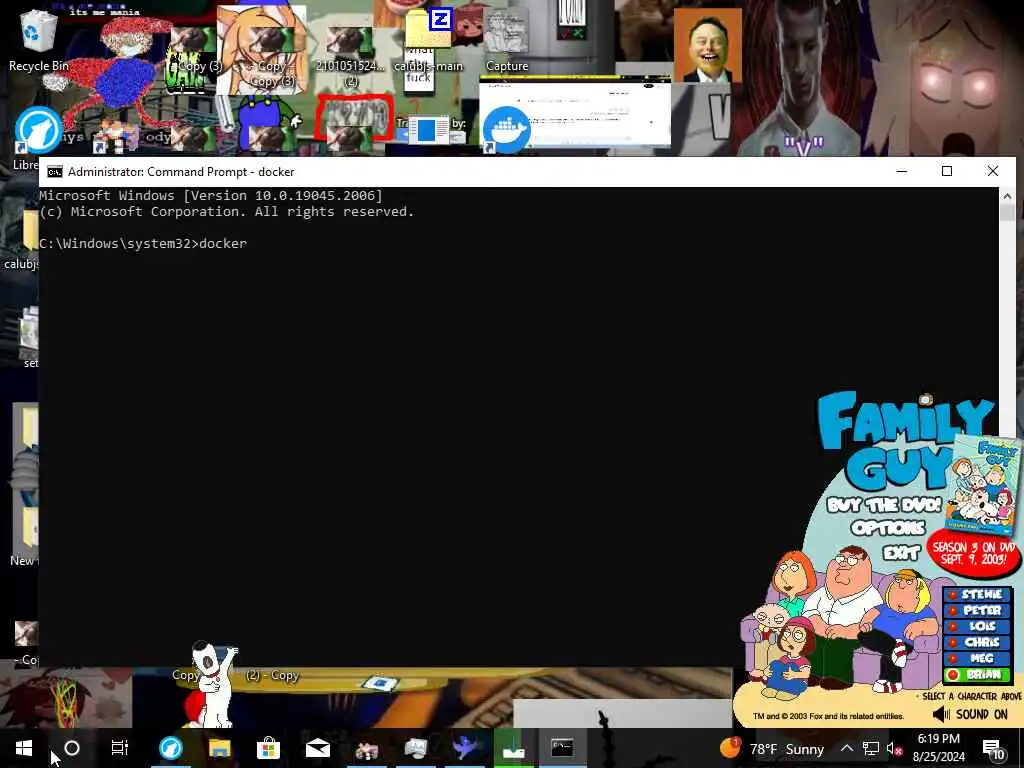The height and width of the screenshot is (768, 1024).
Task: Open the blue ghost-like taskbar app
Action: click(x=464, y=748)
